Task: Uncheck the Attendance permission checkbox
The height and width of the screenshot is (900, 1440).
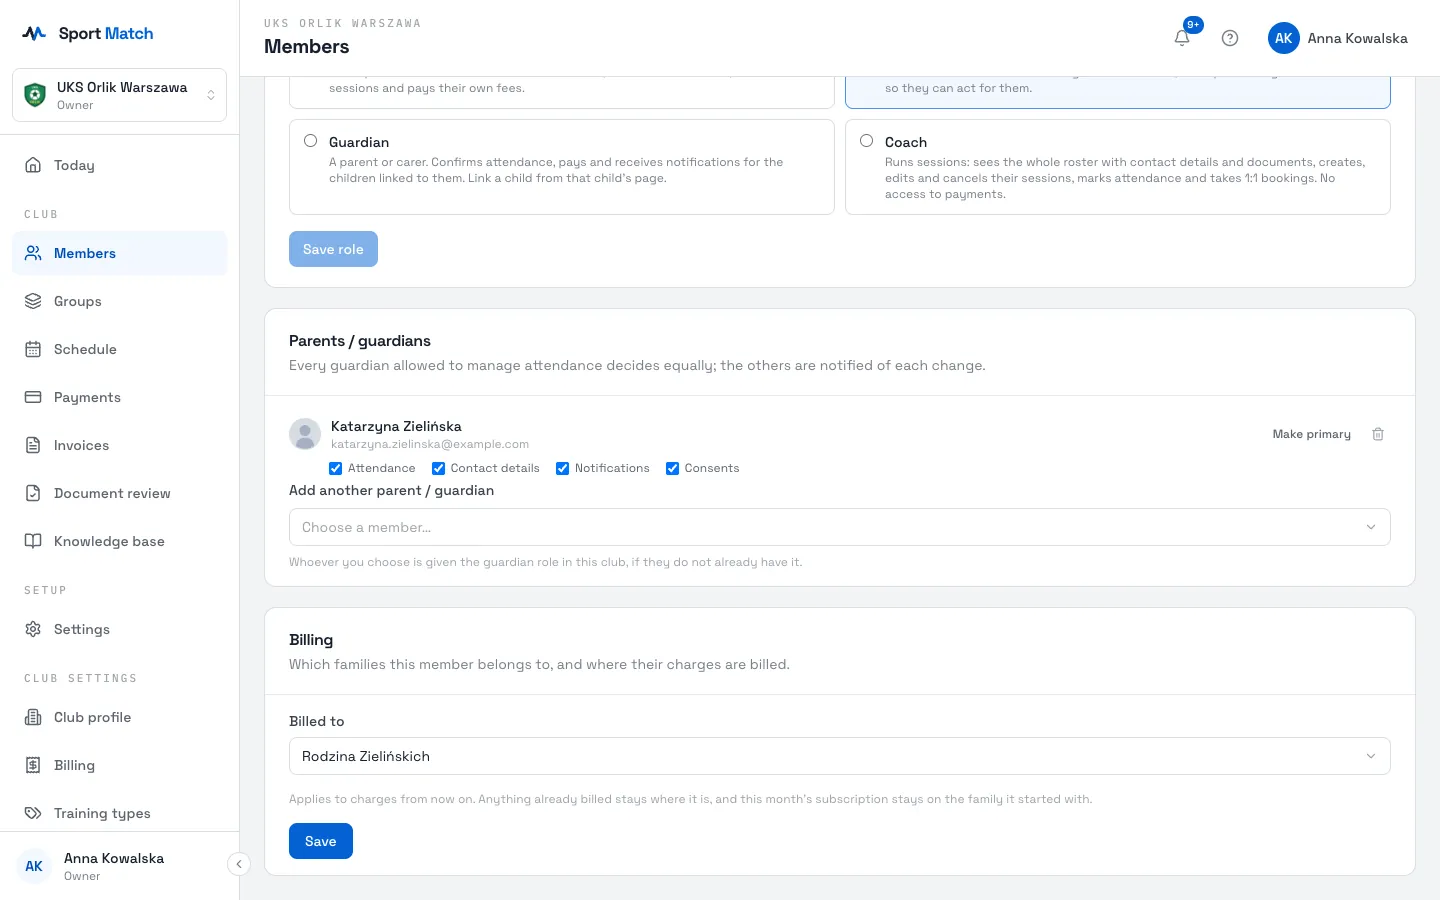Action: [x=336, y=468]
